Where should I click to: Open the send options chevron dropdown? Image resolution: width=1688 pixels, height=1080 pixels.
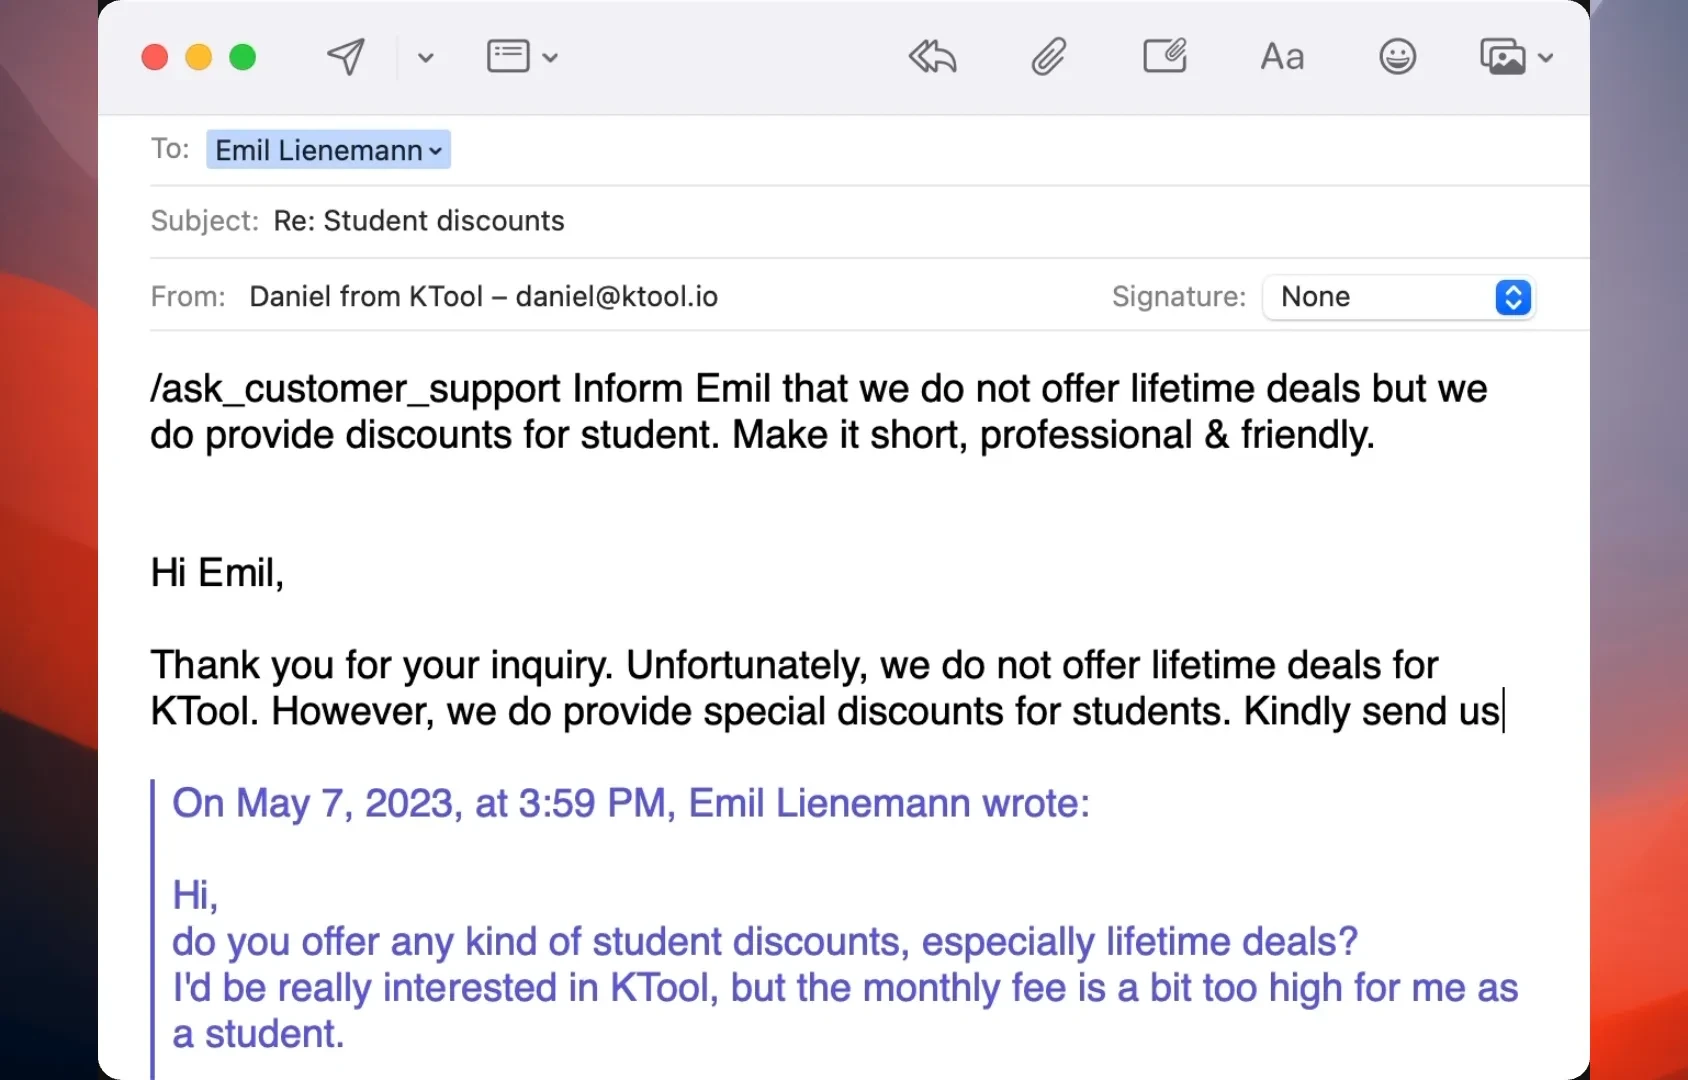pyautogui.click(x=426, y=58)
